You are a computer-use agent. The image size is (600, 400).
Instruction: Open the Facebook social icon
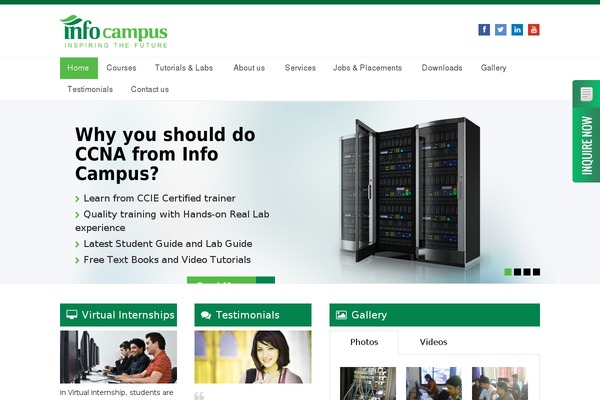coord(484,29)
